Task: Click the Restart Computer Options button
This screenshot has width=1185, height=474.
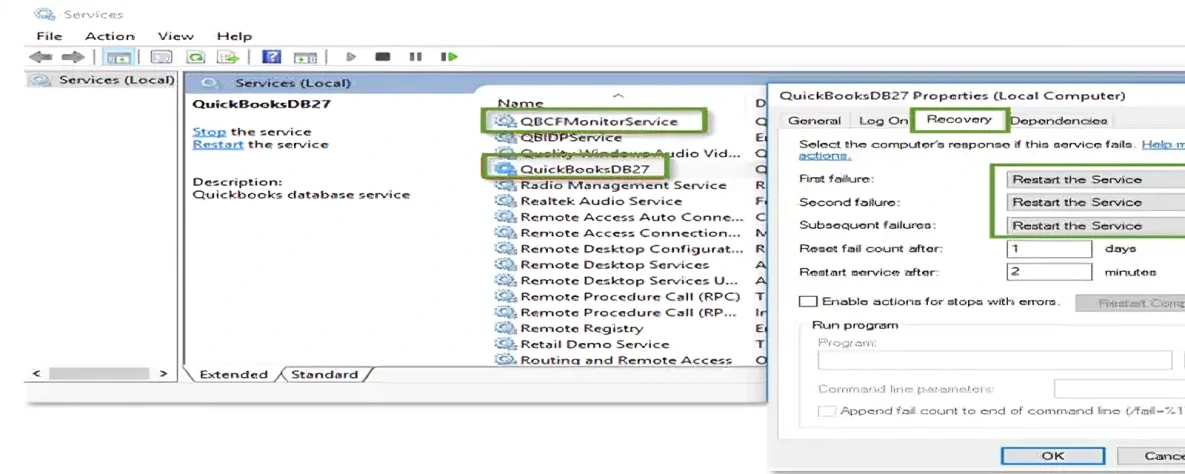Action: tap(1131, 302)
